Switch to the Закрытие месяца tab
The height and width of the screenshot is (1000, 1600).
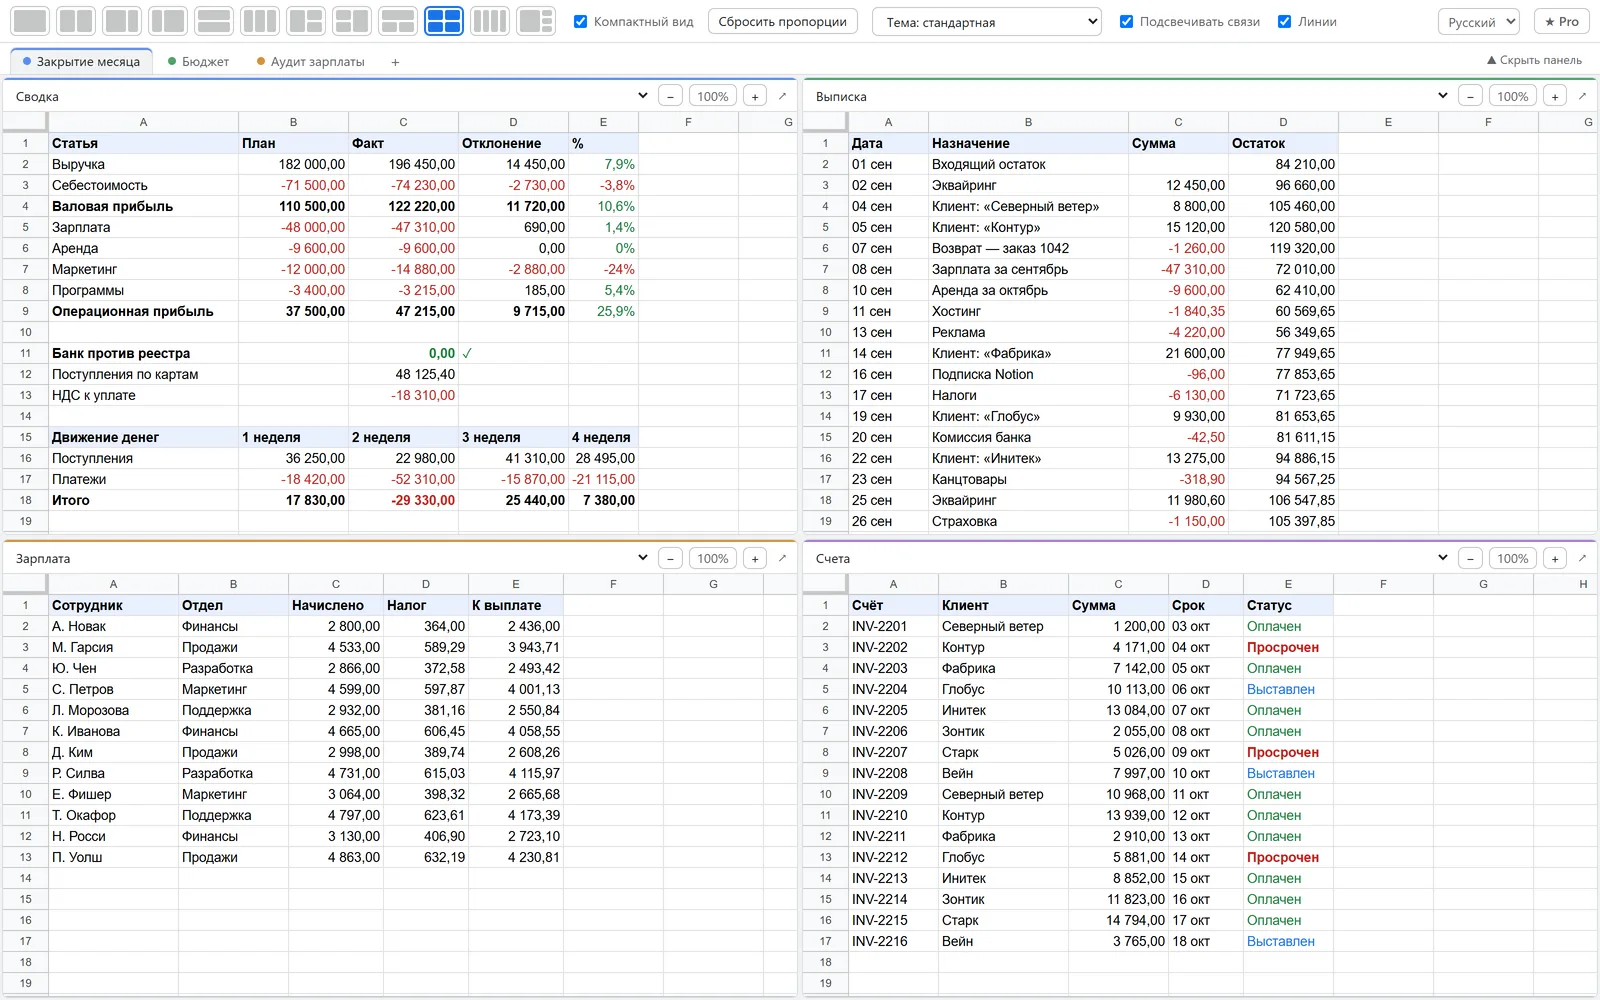coord(81,62)
